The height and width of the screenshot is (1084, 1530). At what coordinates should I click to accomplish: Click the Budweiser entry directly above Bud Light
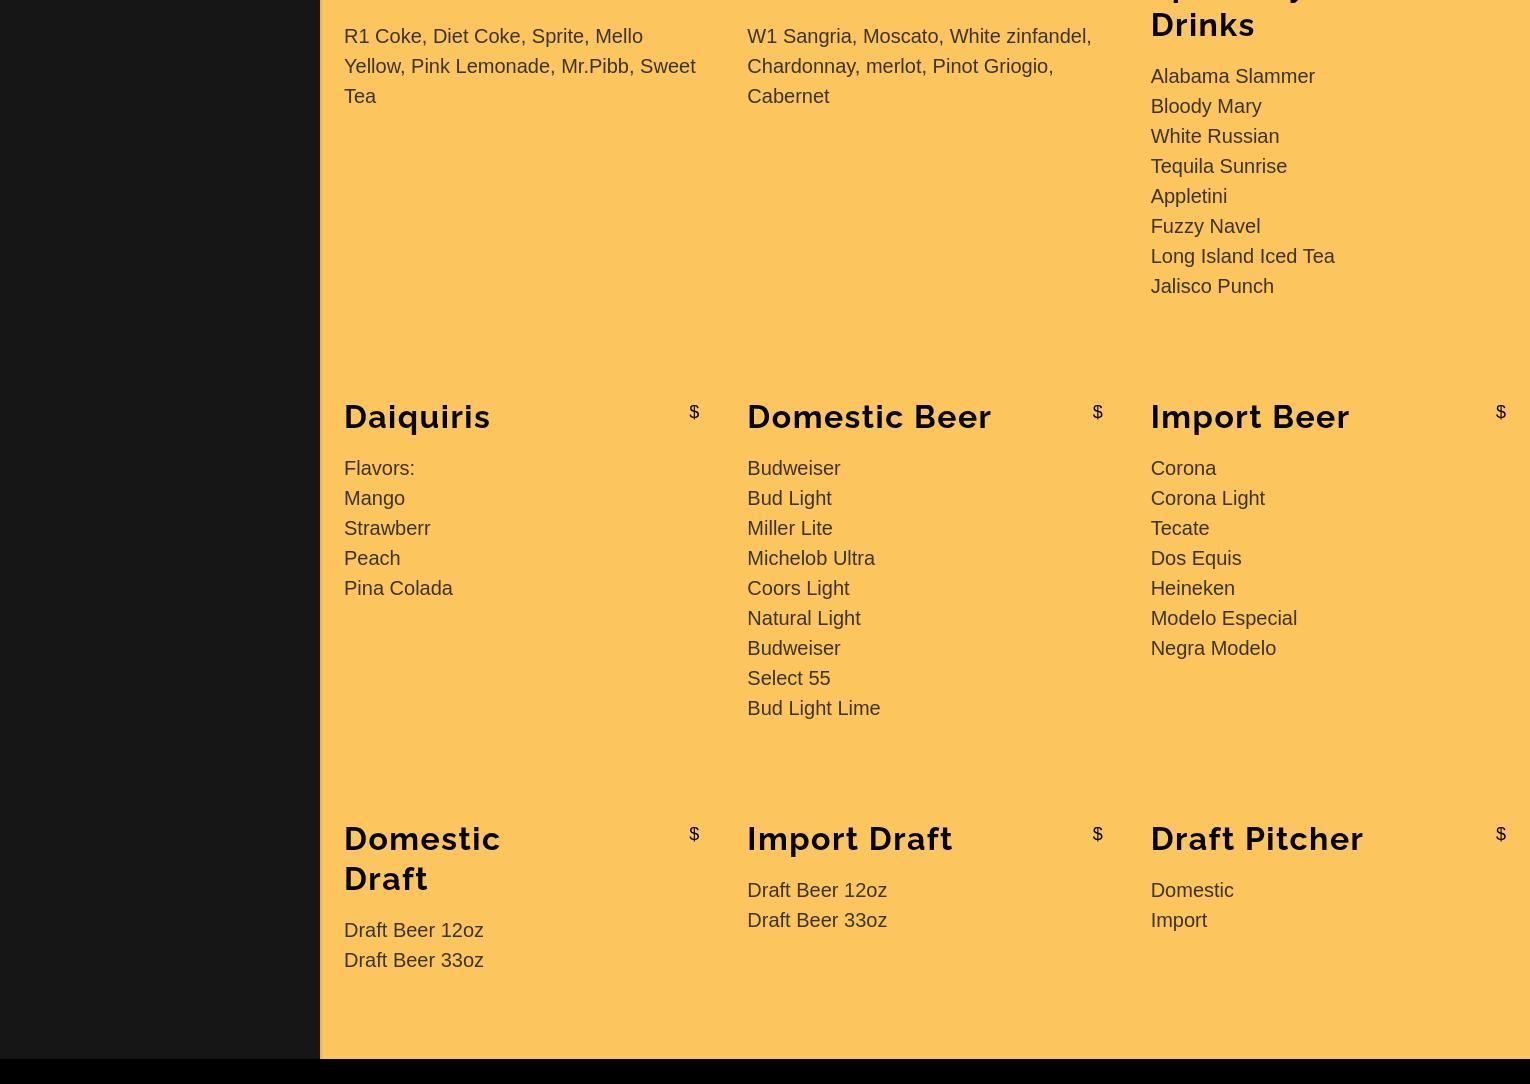[x=794, y=468]
